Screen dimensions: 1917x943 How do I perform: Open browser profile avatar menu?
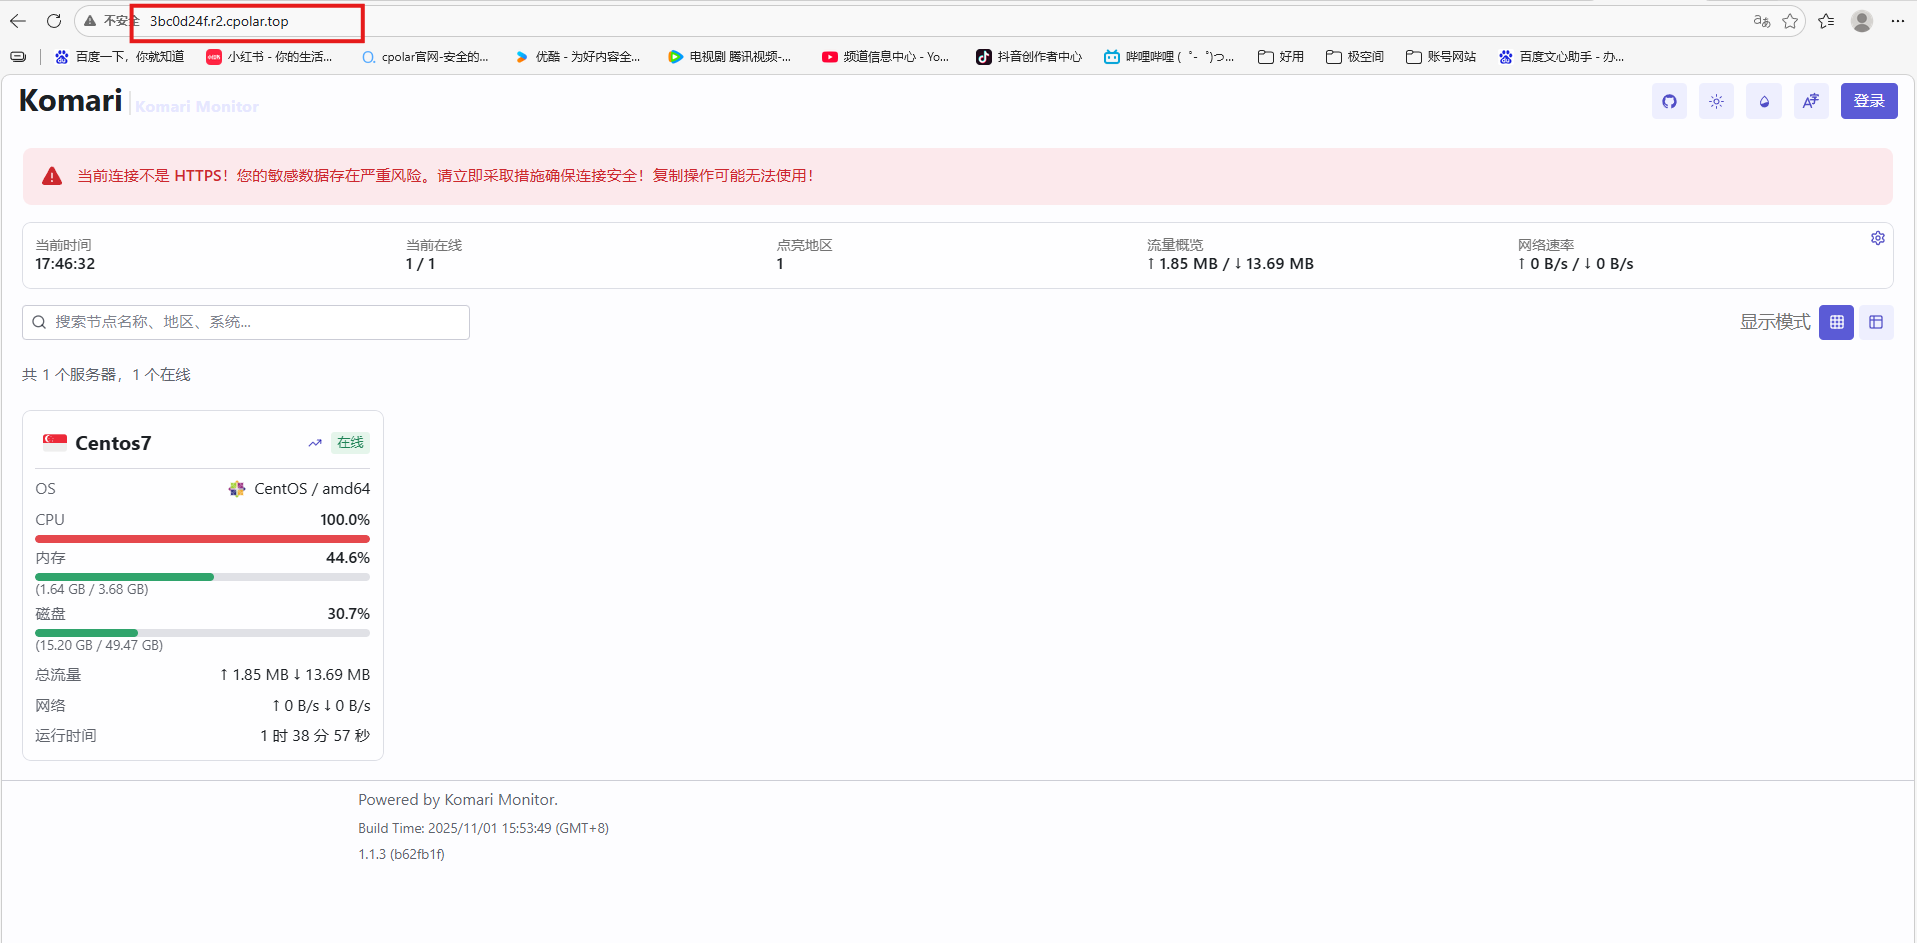click(x=1861, y=21)
